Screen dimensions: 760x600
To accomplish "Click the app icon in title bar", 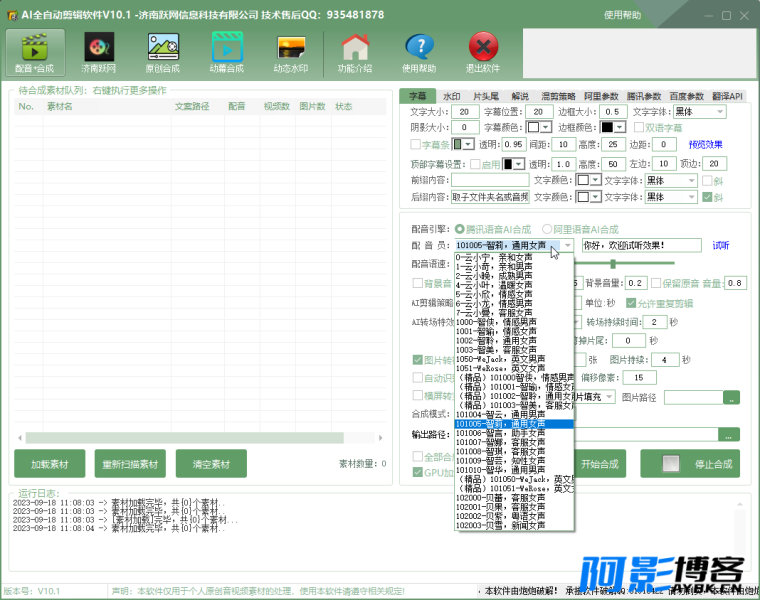I will (x=12, y=15).
